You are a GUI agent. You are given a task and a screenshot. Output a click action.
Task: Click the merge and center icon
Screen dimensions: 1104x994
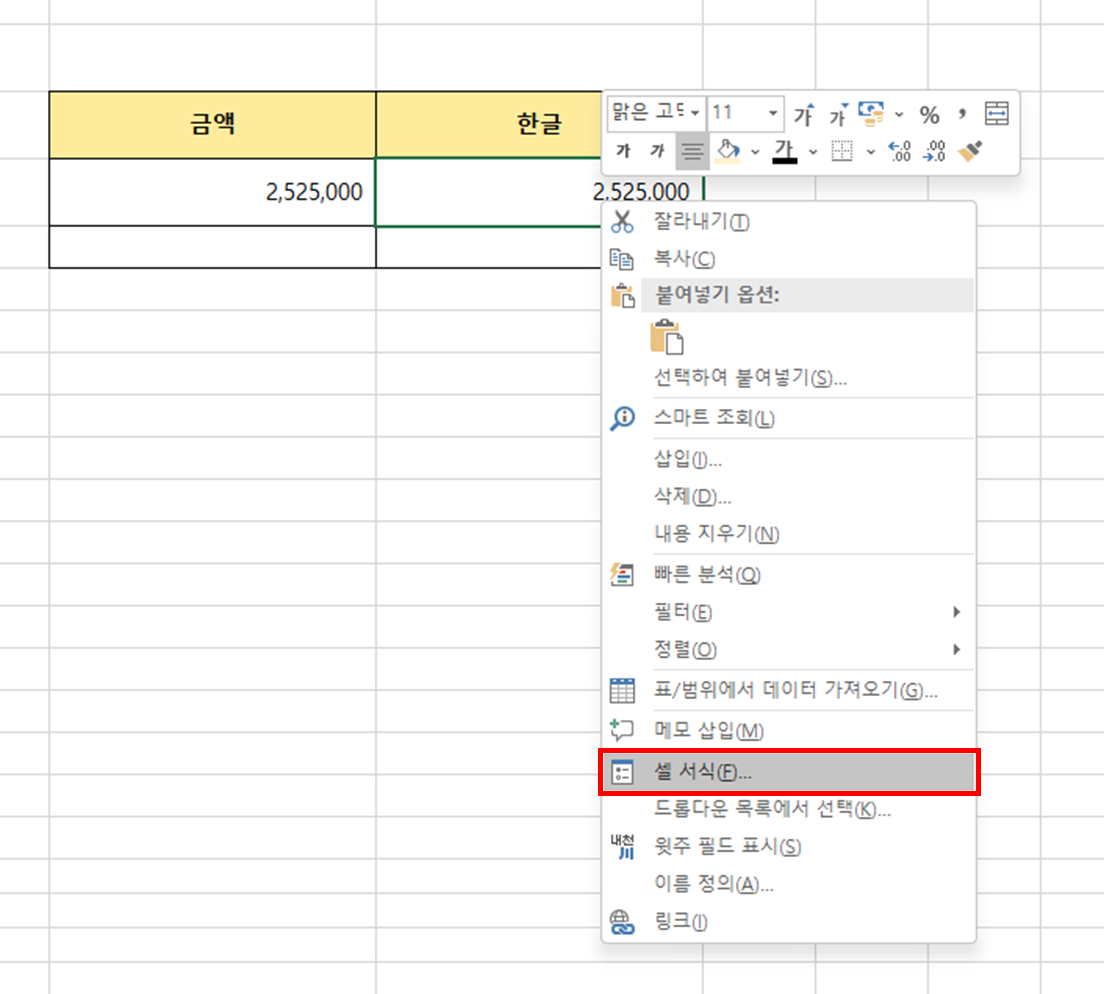click(995, 114)
